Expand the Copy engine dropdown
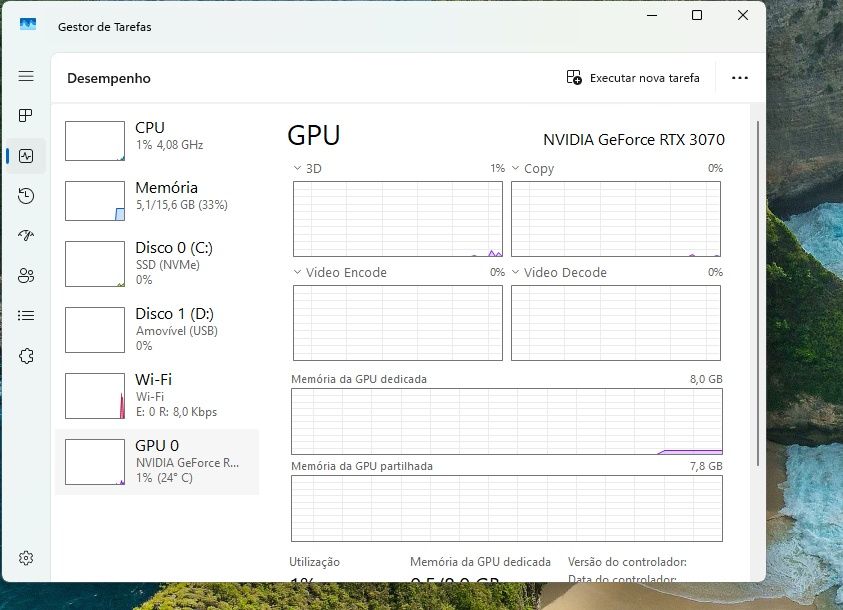The height and width of the screenshot is (610, 843). pos(516,168)
